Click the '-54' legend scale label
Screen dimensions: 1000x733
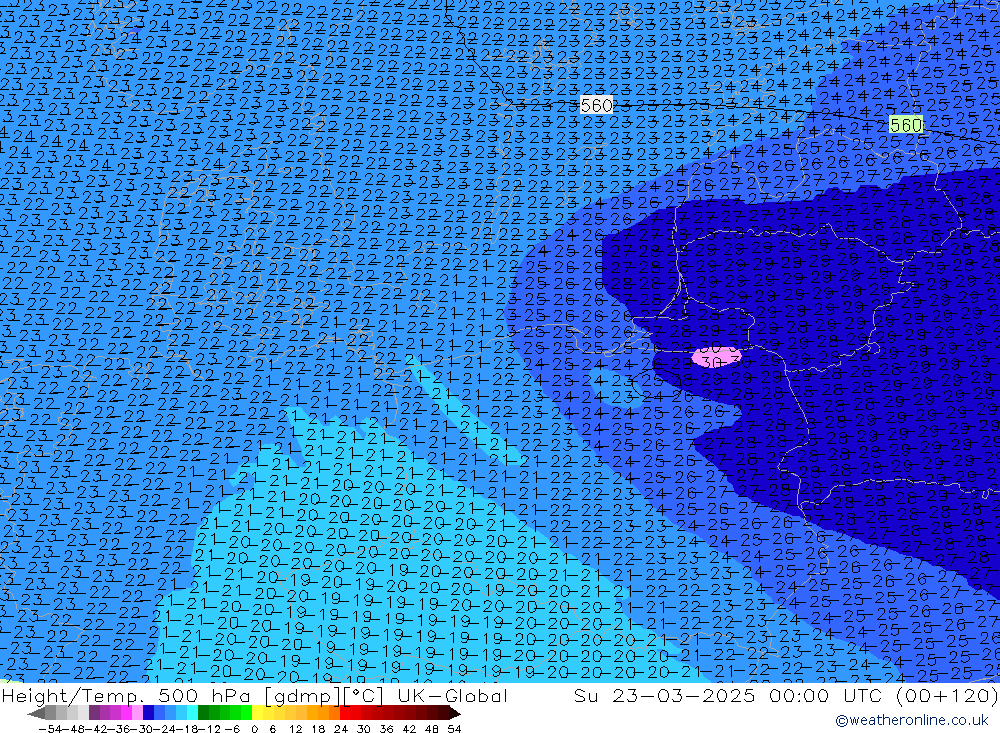[50, 729]
